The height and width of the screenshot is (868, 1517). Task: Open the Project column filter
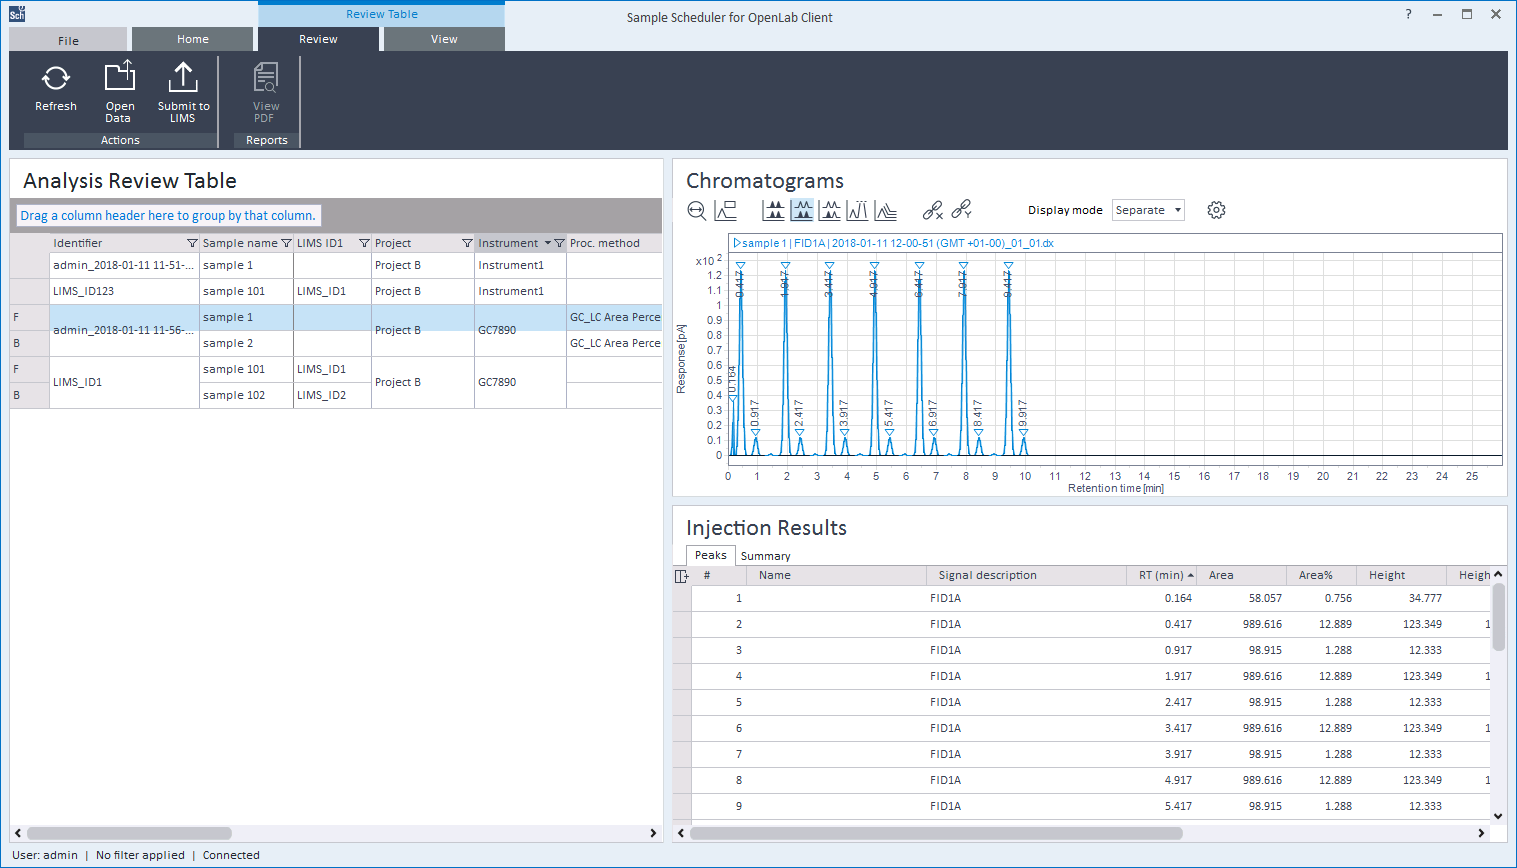[466, 243]
